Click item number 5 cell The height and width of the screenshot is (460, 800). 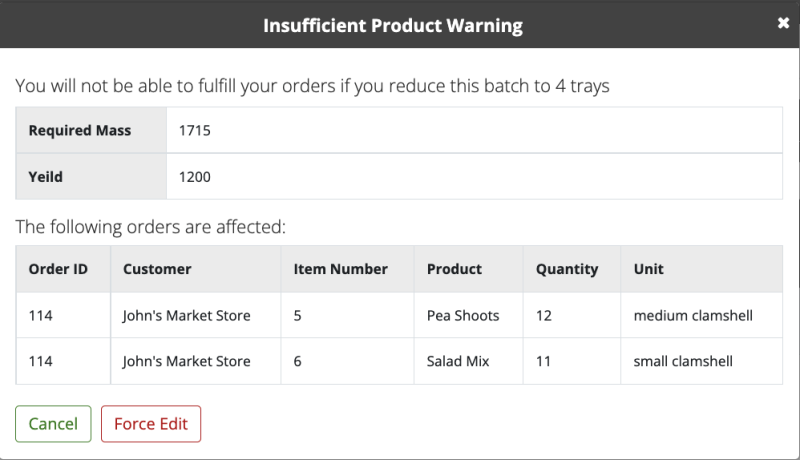tap(298, 316)
